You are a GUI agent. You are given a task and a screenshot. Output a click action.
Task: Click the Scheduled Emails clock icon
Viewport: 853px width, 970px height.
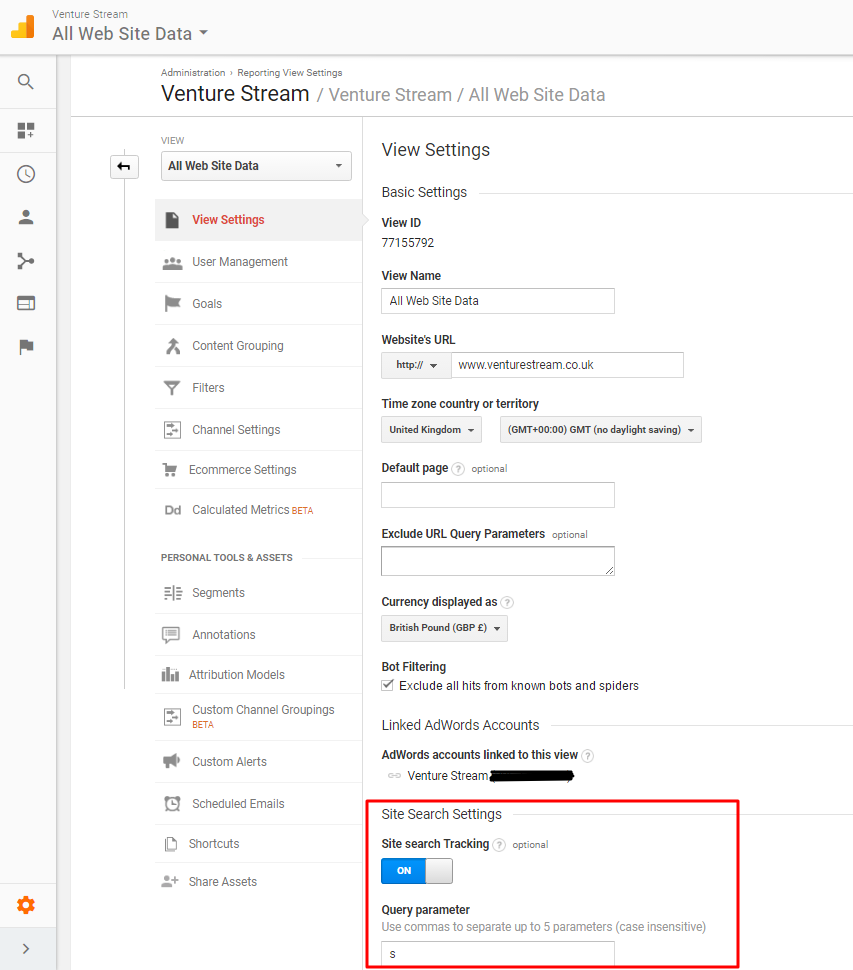(x=172, y=804)
